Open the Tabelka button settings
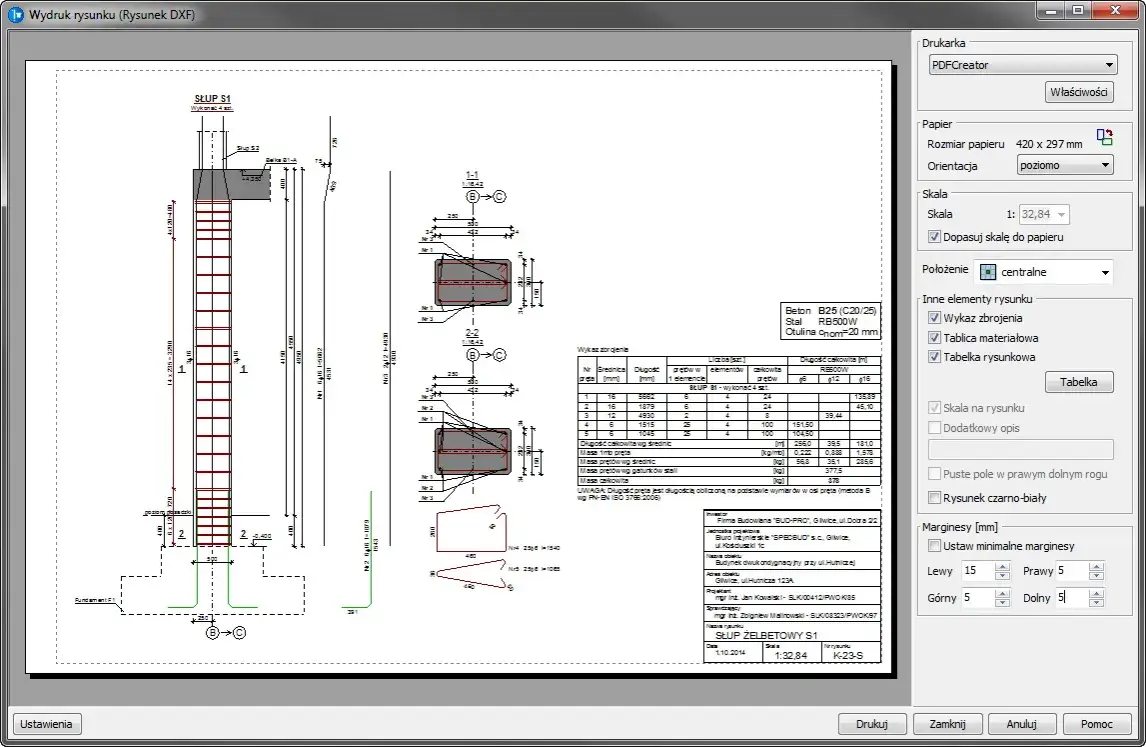 (x=1078, y=382)
